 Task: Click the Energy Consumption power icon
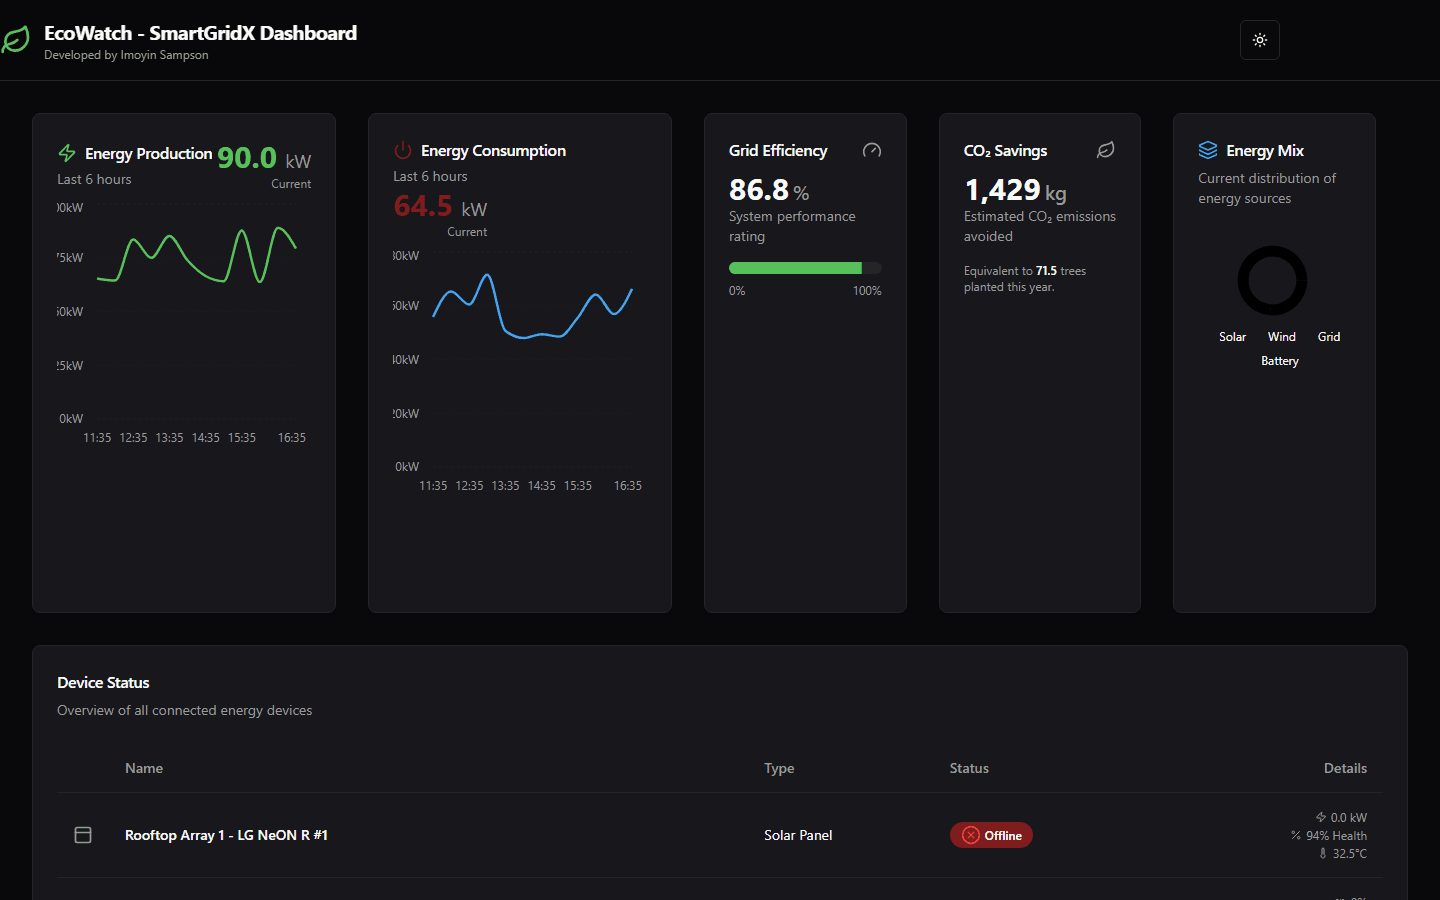pyautogui.click(x=403, y=150)
